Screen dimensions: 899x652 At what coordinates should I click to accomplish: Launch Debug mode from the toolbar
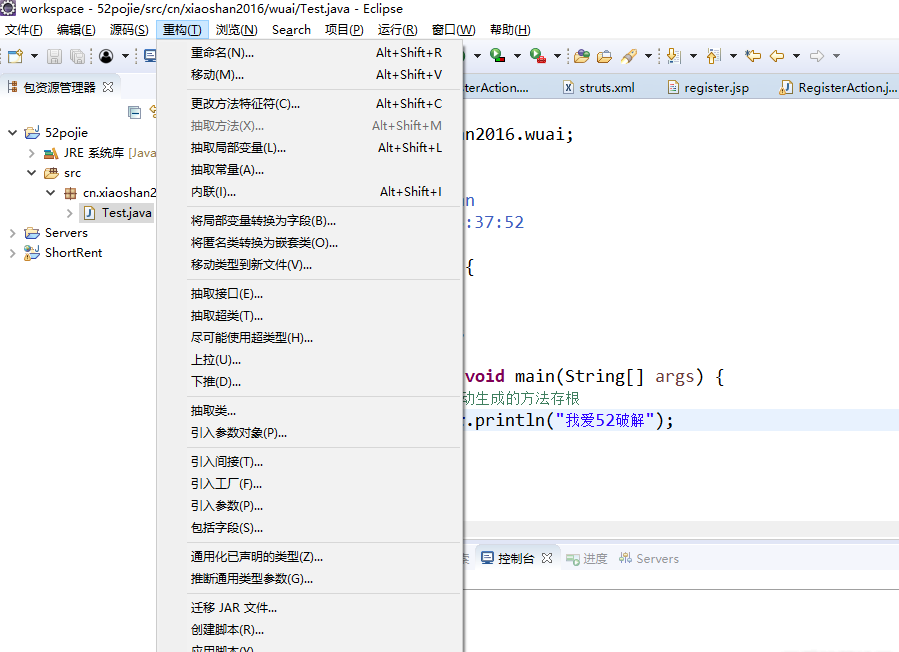[x=463, y=57]
